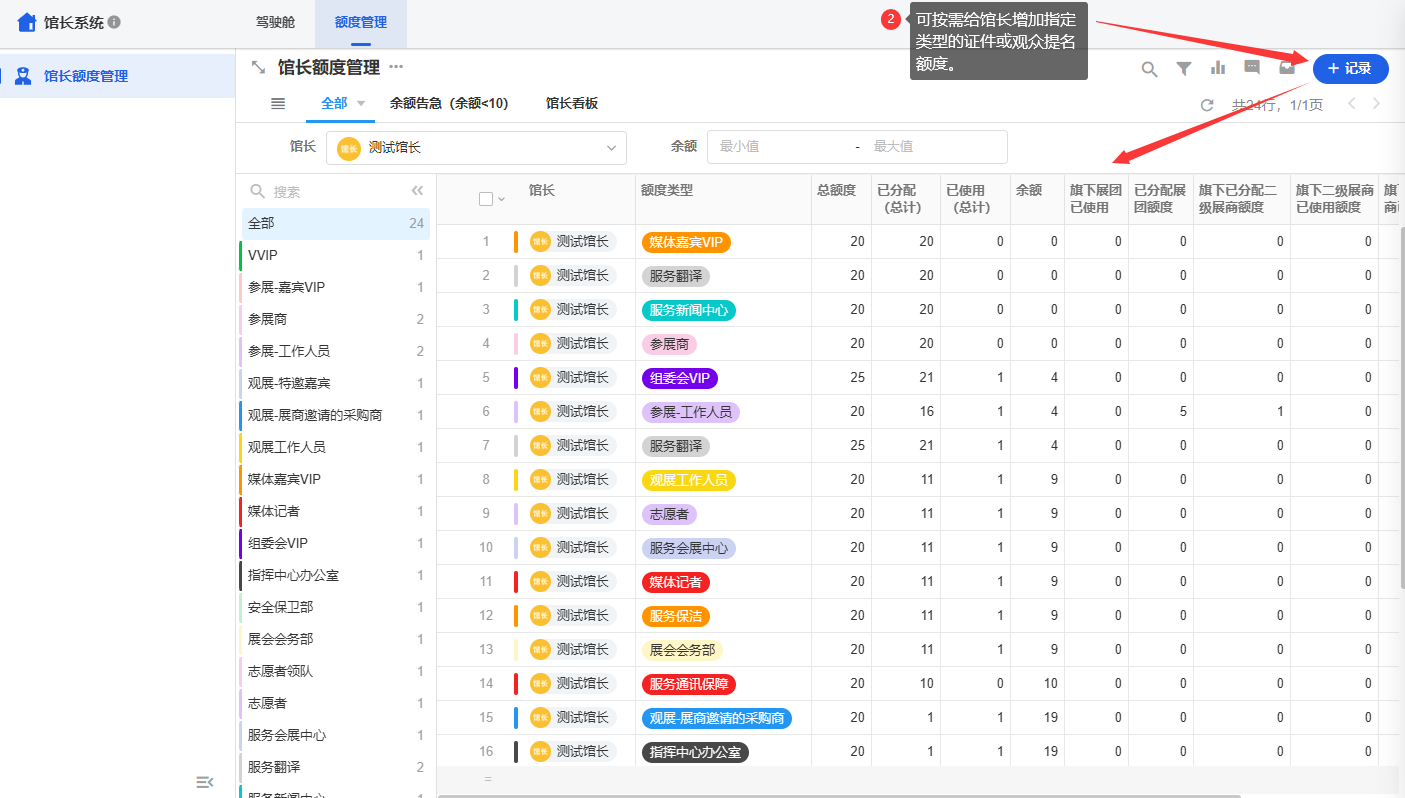Filter by VVIP category
Viewport: 1405px width, 798px height.
coord(336,255)
